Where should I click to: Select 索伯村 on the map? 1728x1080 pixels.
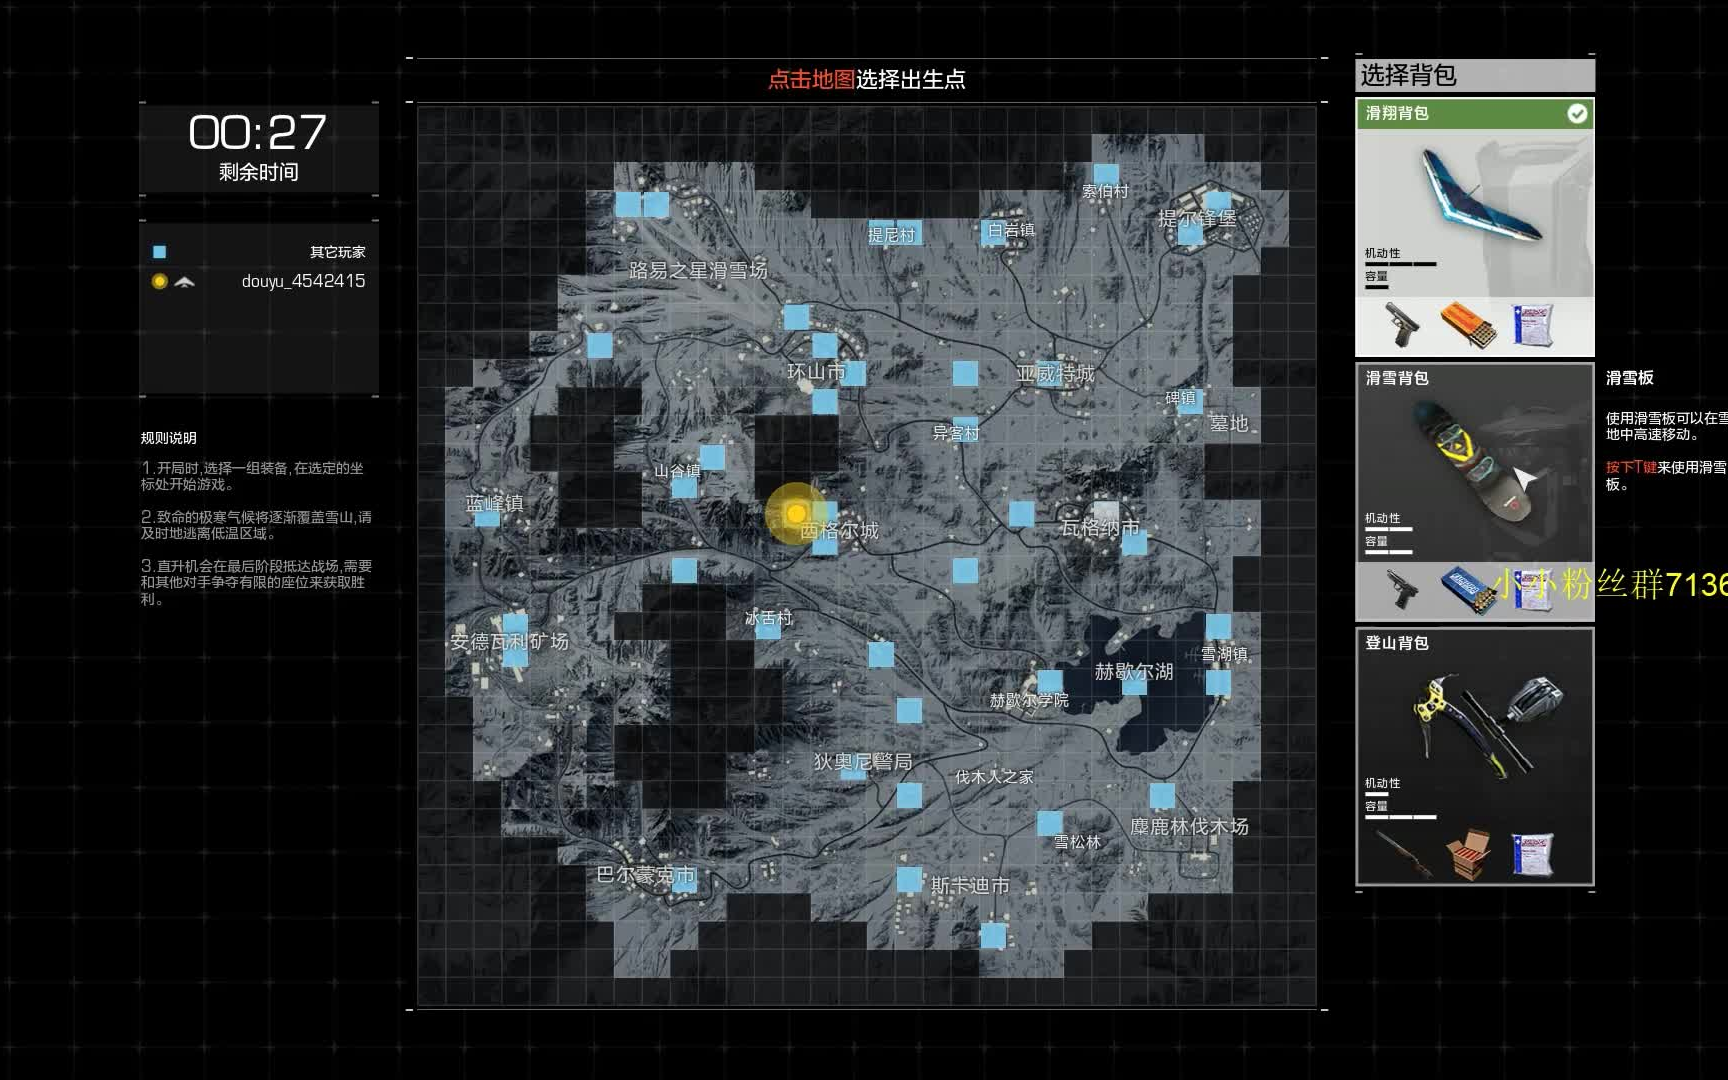[1105, 191]
